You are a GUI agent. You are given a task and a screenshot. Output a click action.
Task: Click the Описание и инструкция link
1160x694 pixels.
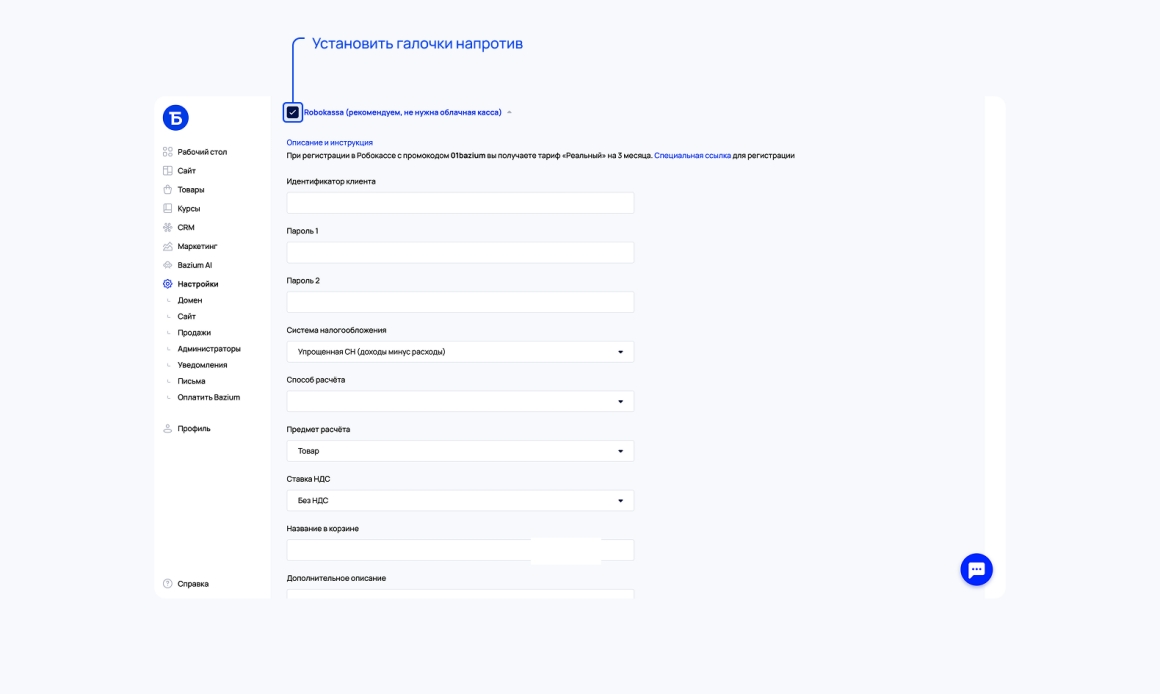329,142
